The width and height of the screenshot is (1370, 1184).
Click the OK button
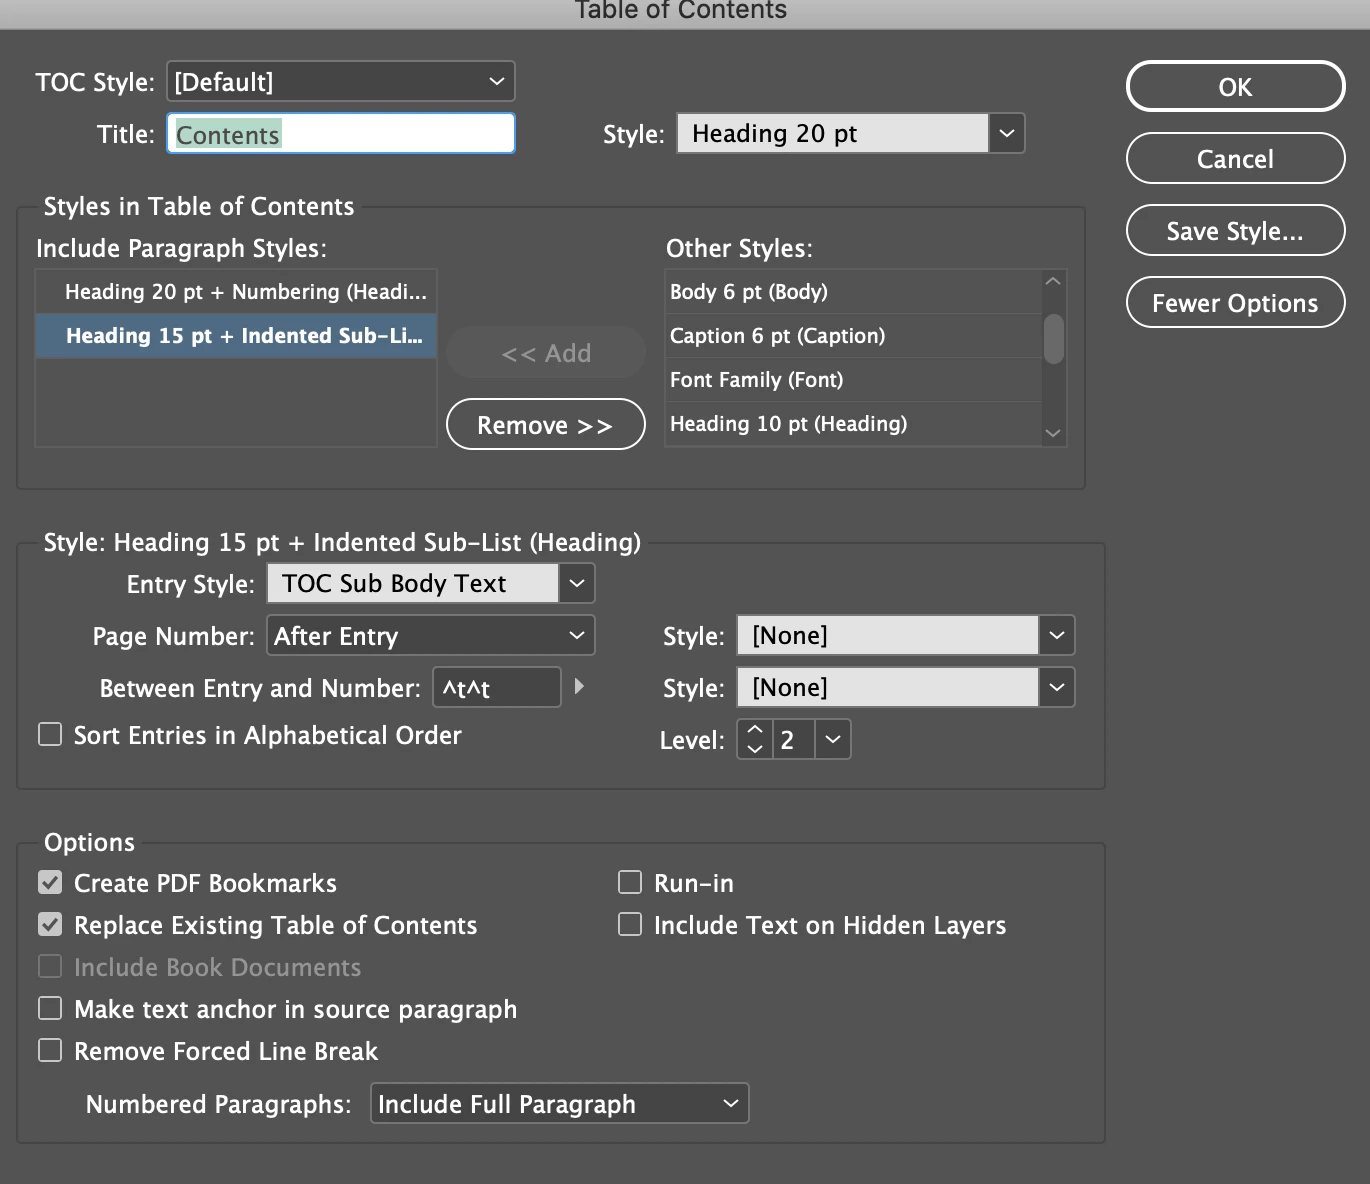click(1235, 87)
